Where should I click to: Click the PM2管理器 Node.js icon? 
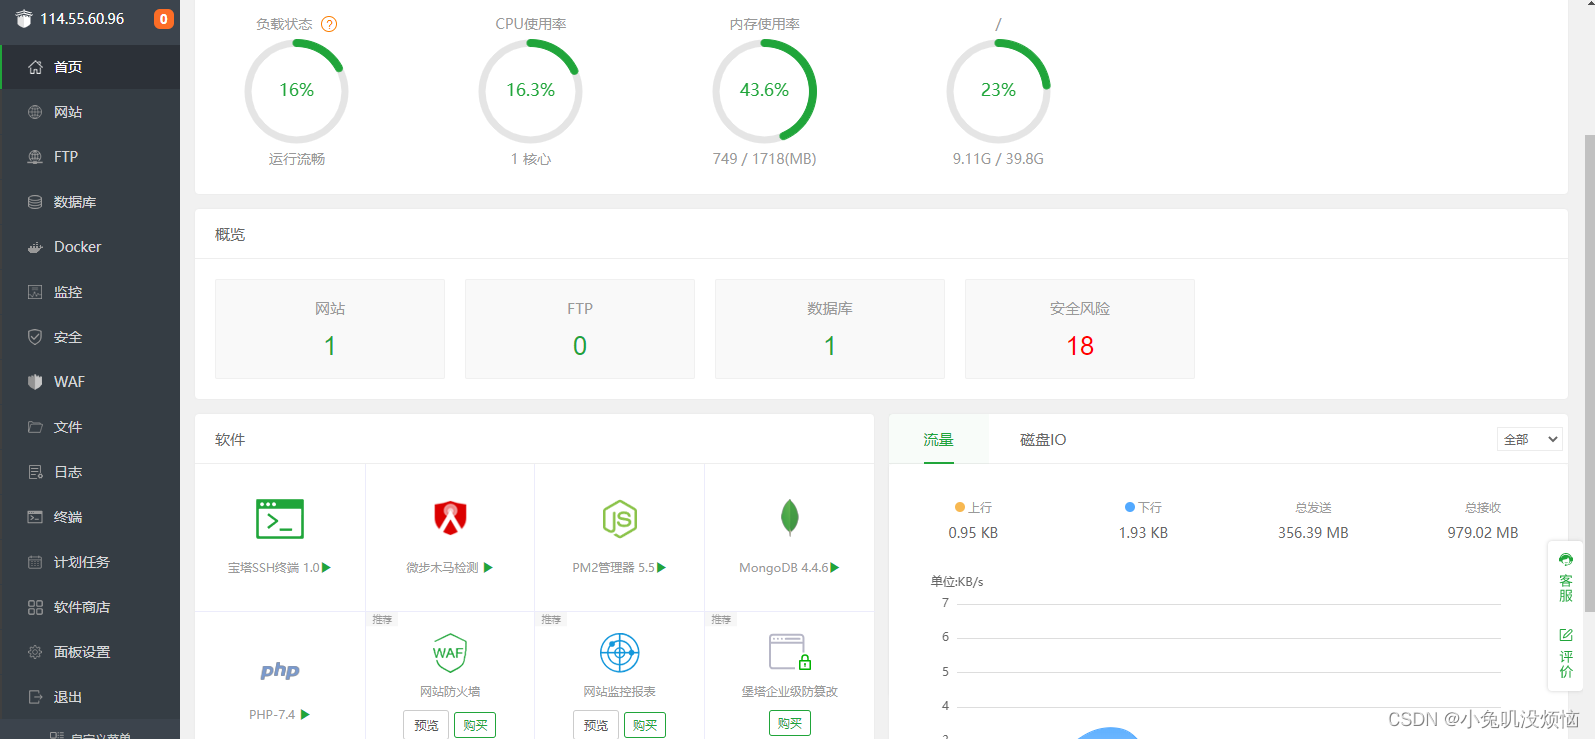(620, 519)
